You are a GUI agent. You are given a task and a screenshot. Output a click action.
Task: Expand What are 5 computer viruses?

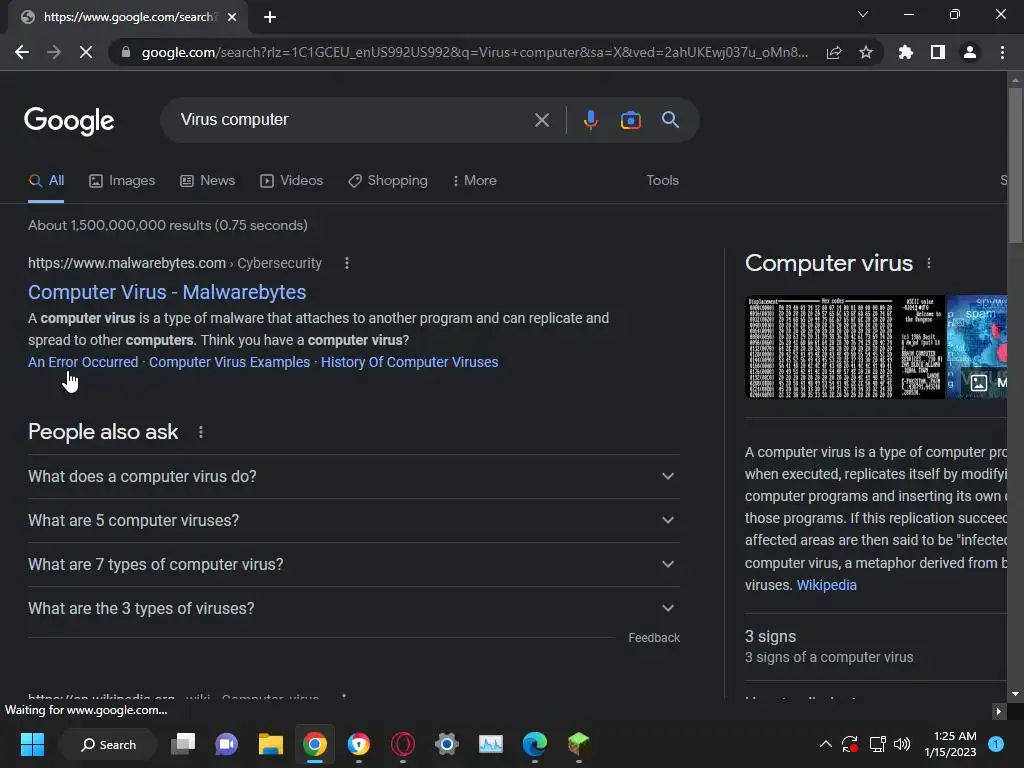click(x=354, y=520)
